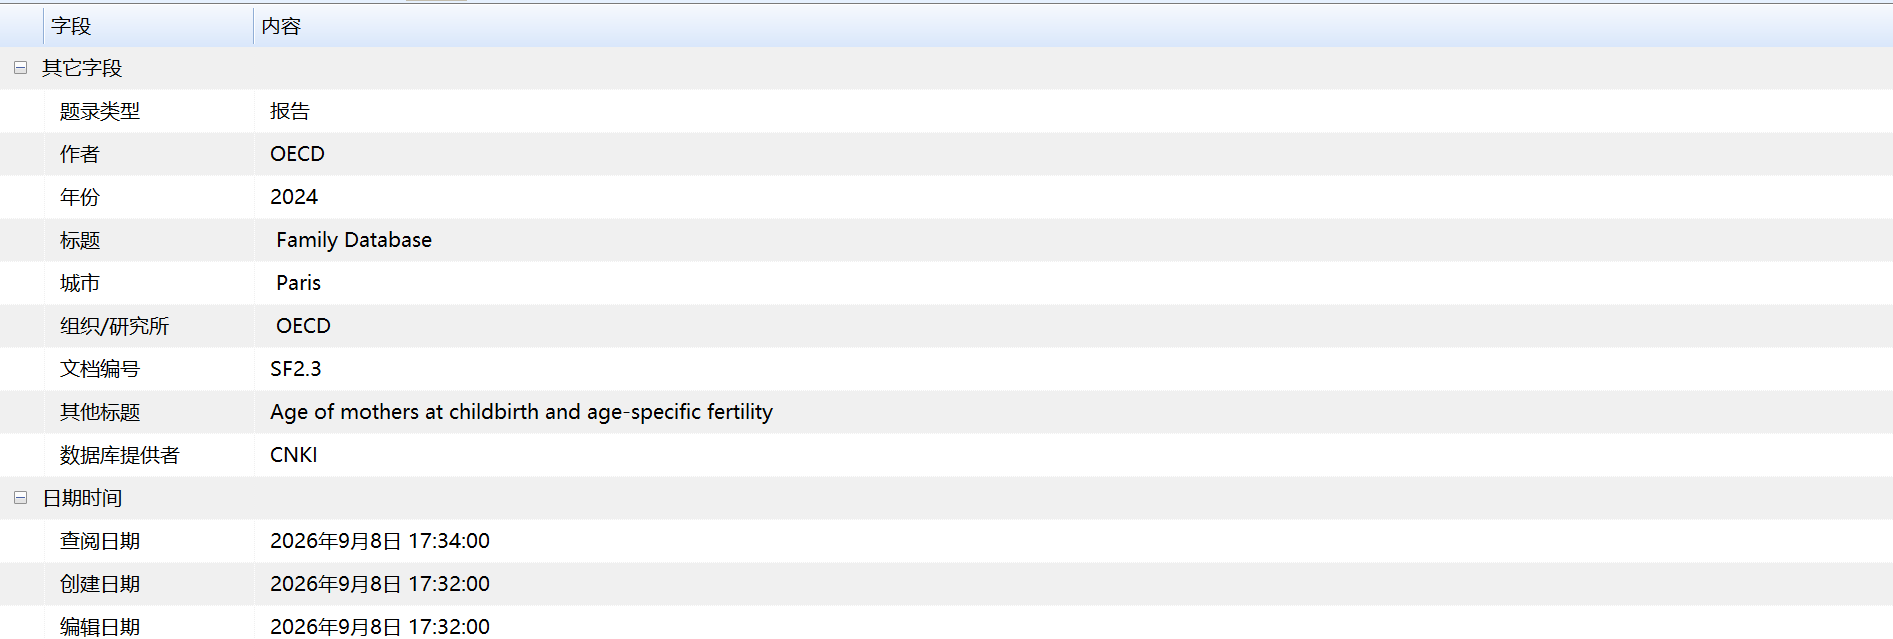This screenshot has width=1893, height=639.
Task: Edit the 题录类型 value 报告
Action: 1073,111
